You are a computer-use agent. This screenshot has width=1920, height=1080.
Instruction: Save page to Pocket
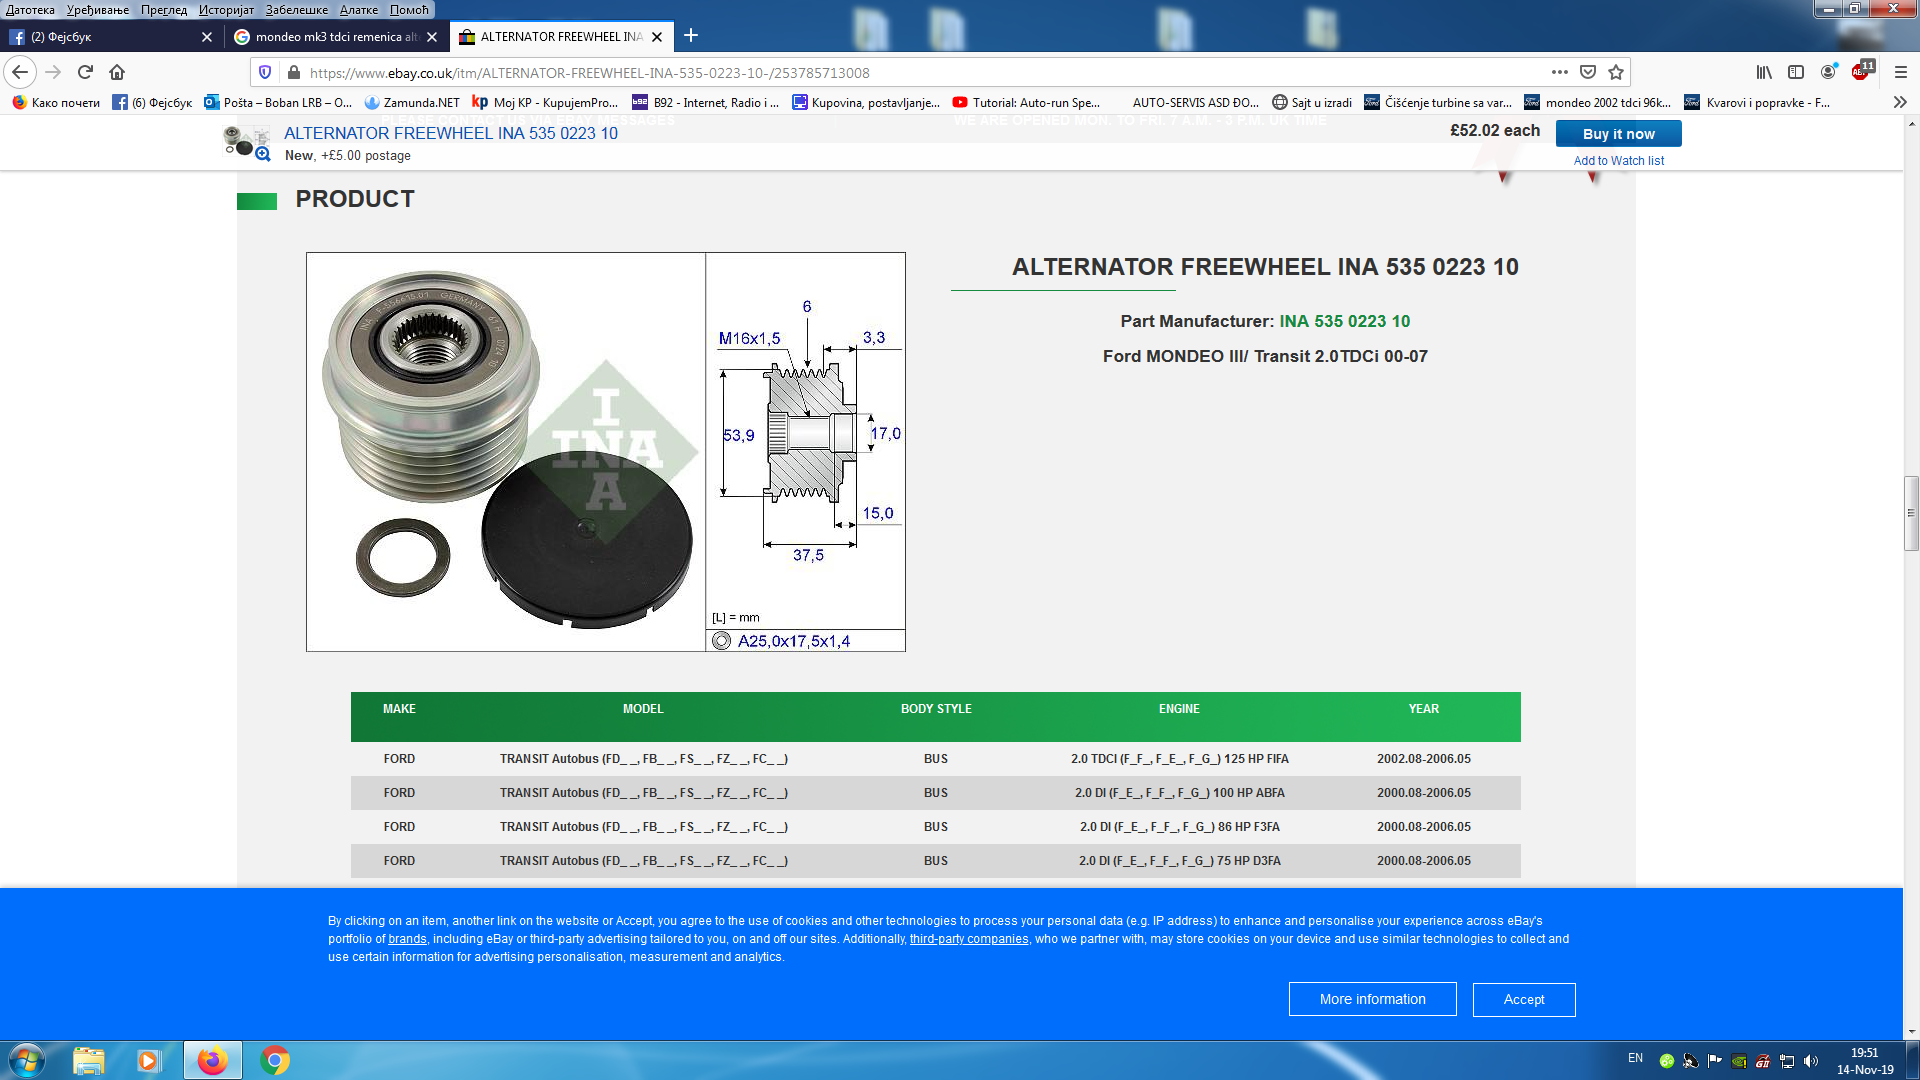tap(1588, 72)
